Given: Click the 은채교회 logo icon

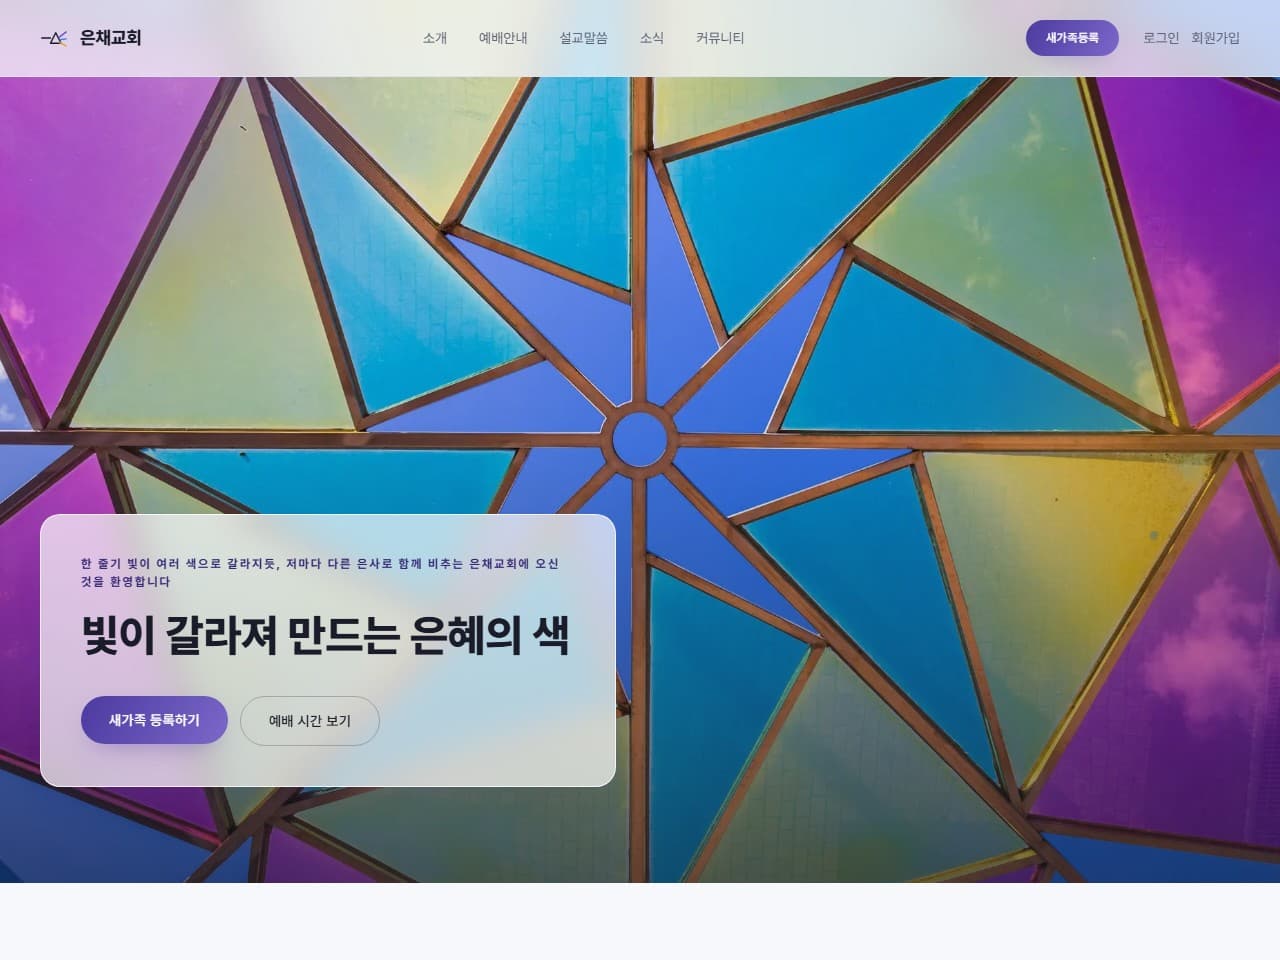Looking at the screenshot, I should point(54,38).
